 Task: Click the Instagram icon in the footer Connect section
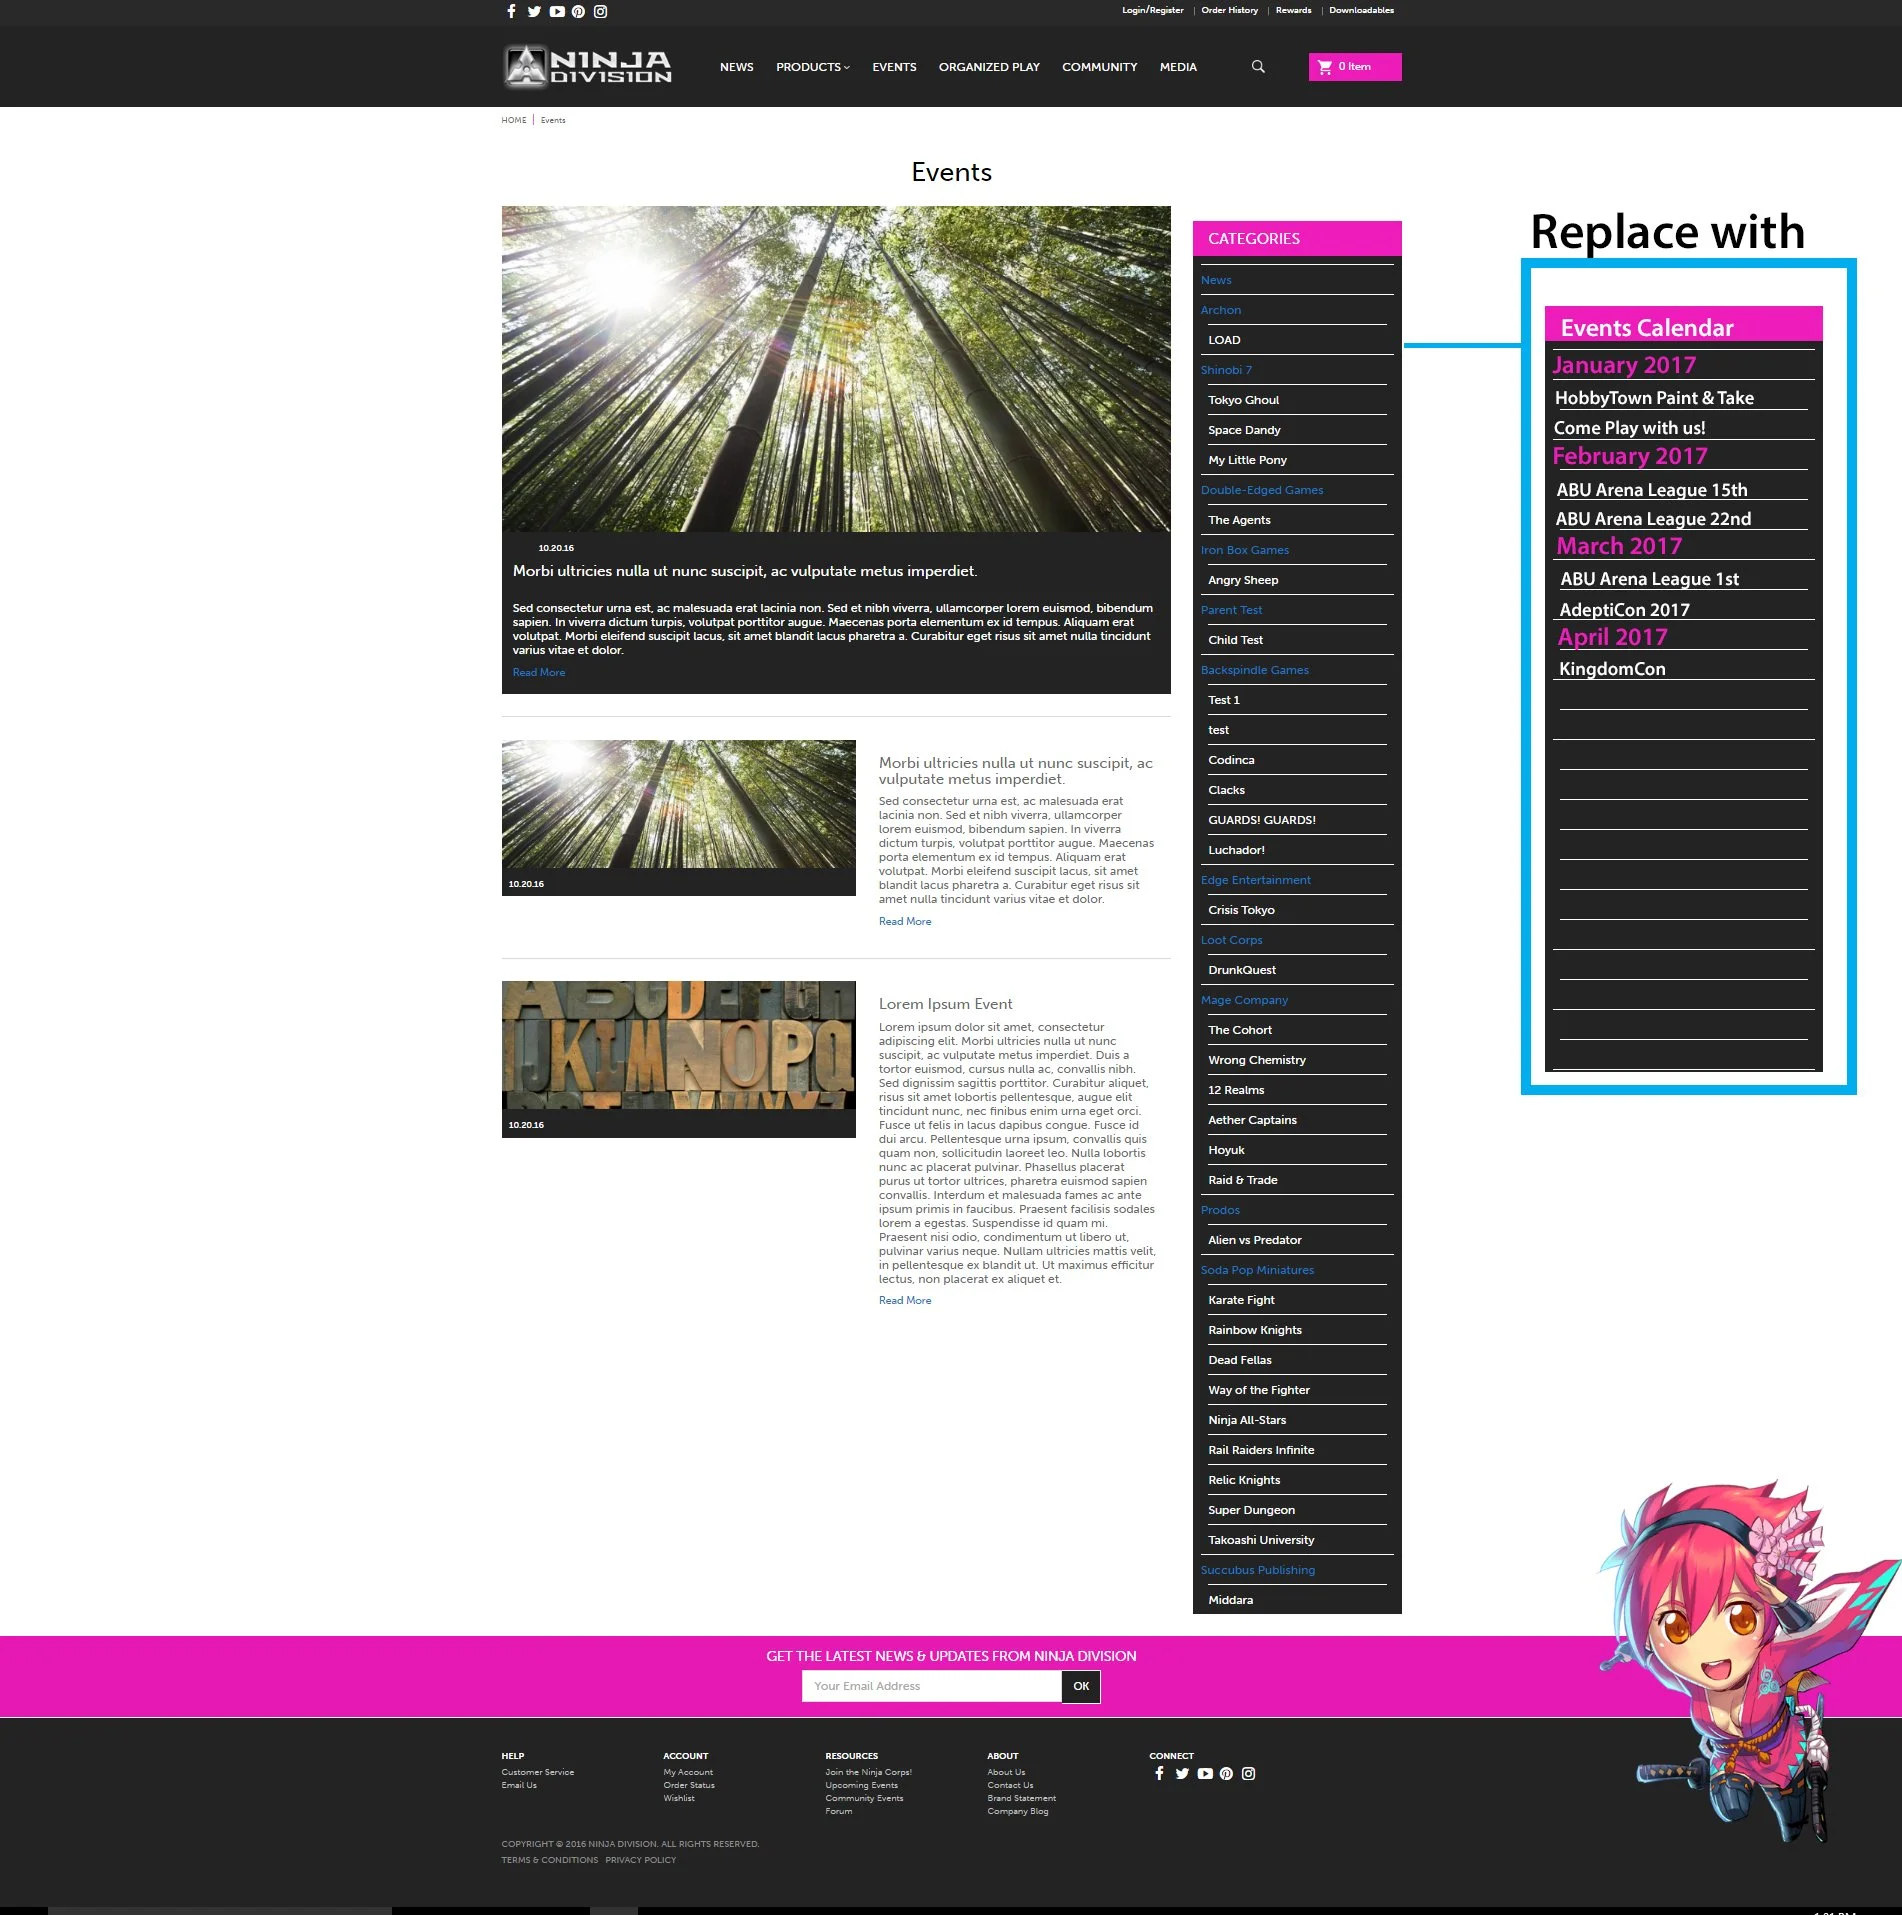click(x=1248, y=1773)
